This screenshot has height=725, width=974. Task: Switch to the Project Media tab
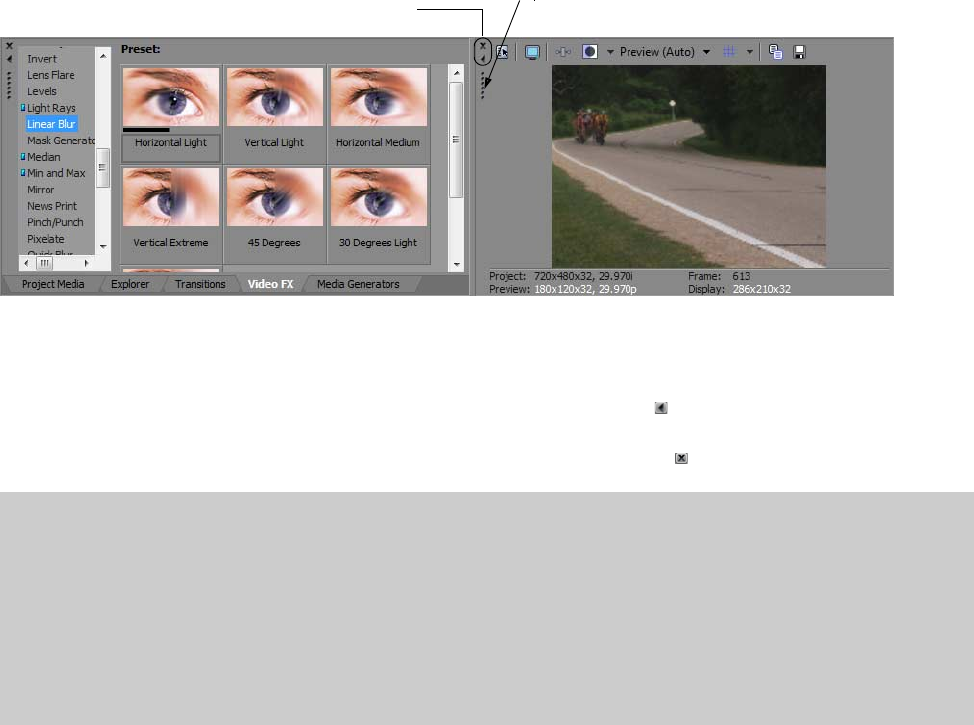[x=53, y=284]
